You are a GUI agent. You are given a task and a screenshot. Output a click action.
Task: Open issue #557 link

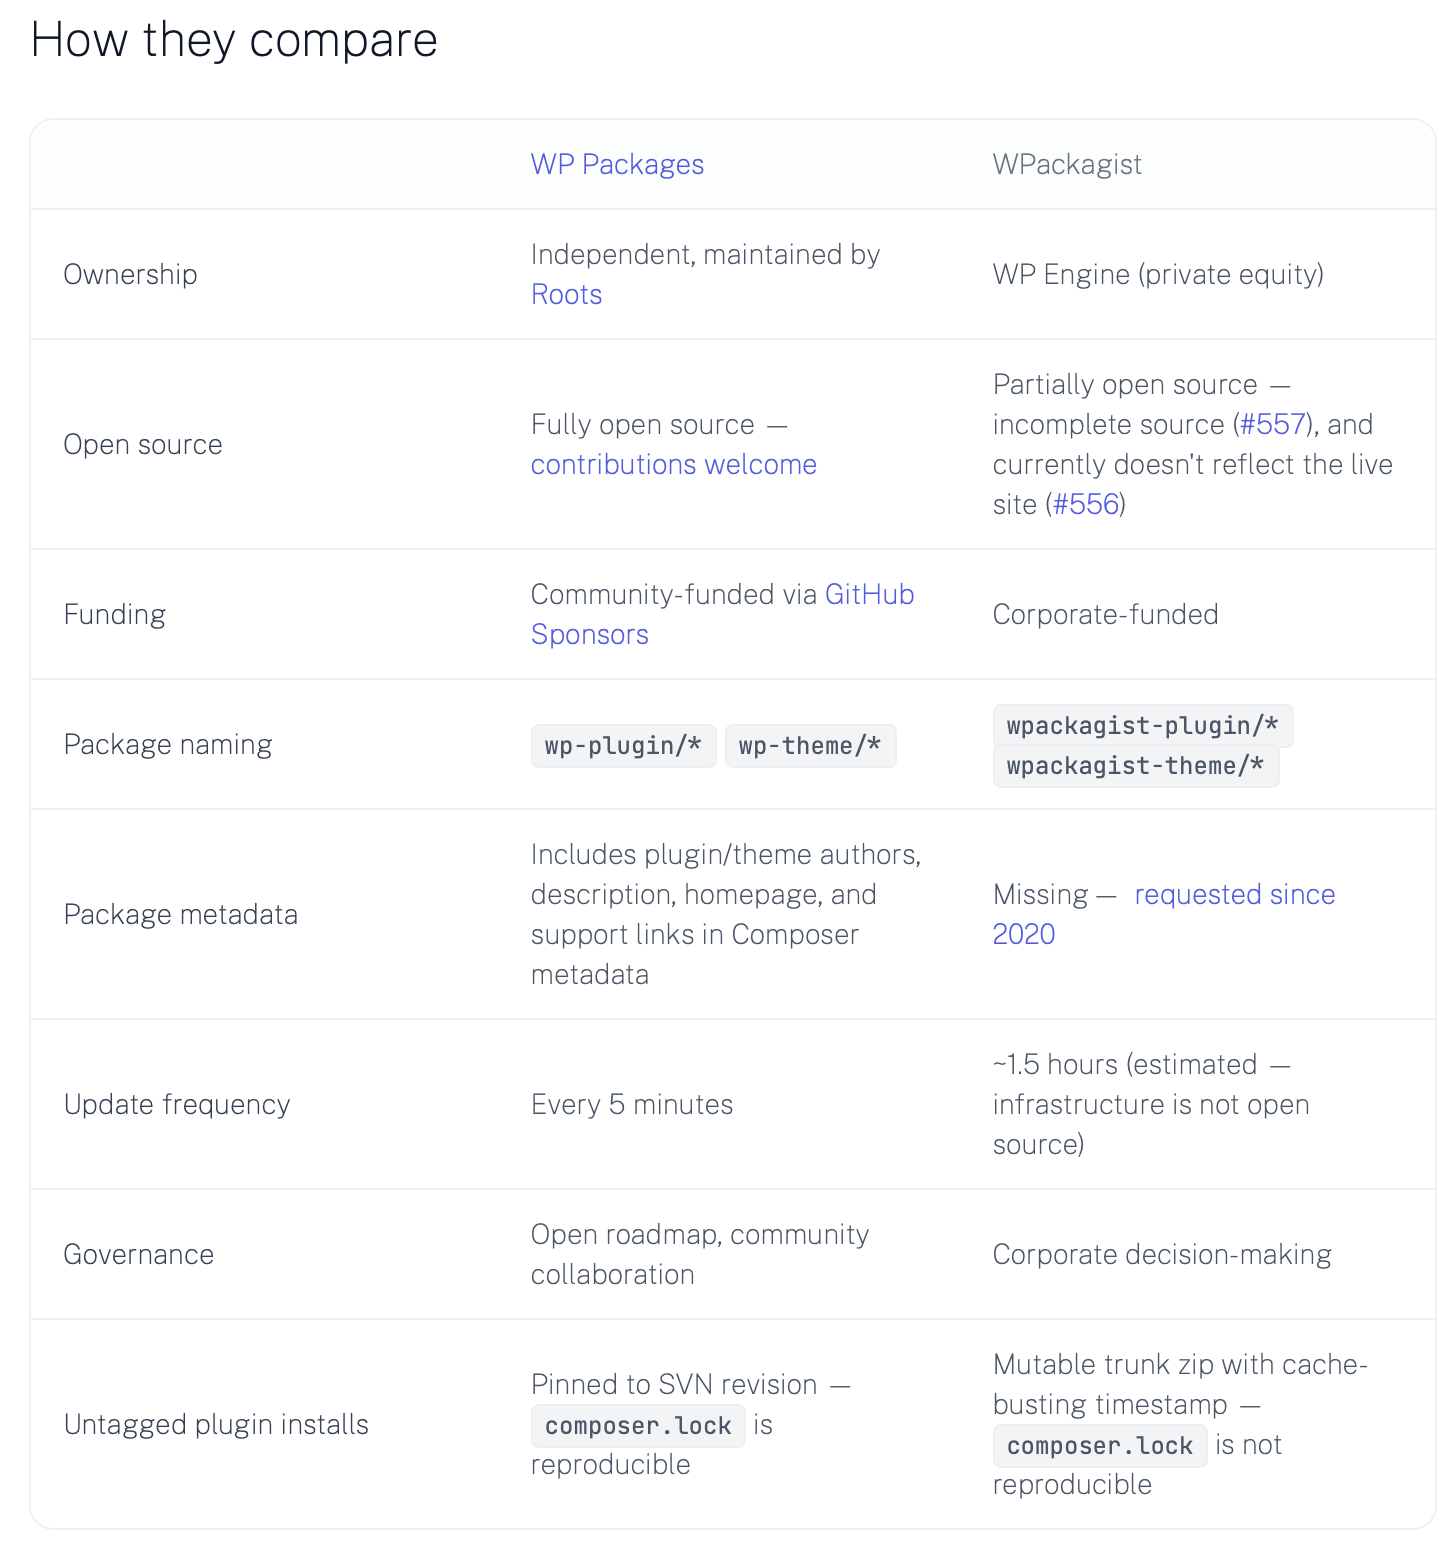1272,424
